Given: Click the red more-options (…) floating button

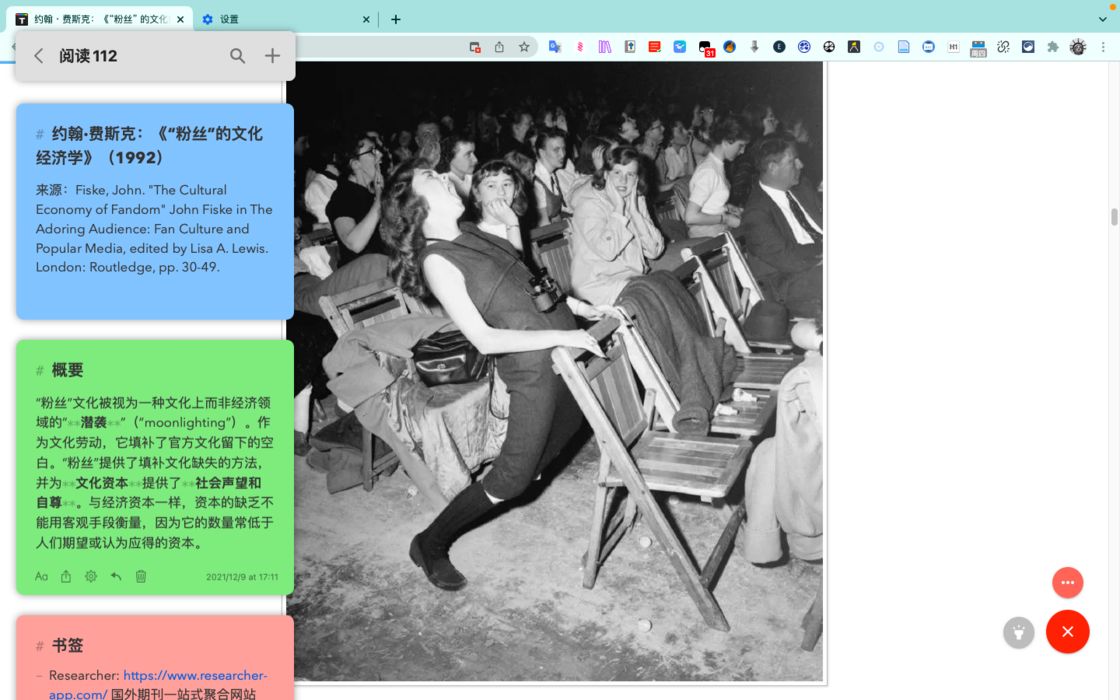Looking at the screenshot, I should coord(1067,583).
